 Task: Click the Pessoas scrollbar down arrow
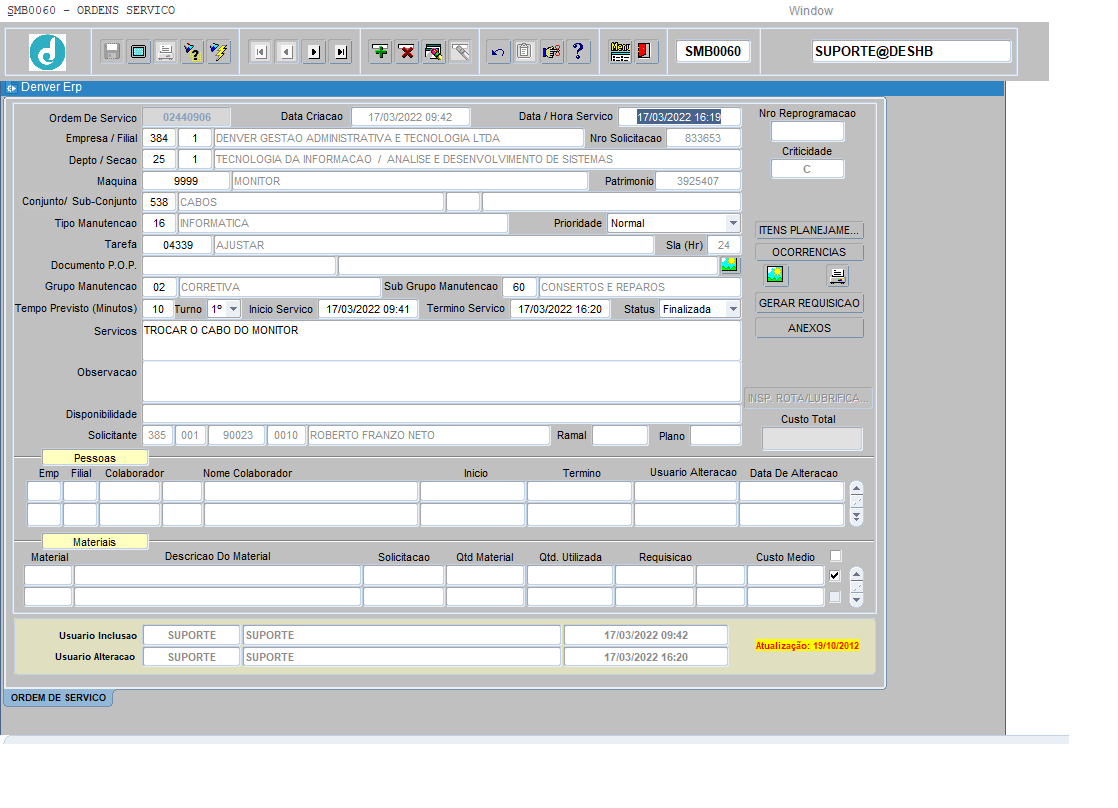pyautogui.click(x=856, y=518)
